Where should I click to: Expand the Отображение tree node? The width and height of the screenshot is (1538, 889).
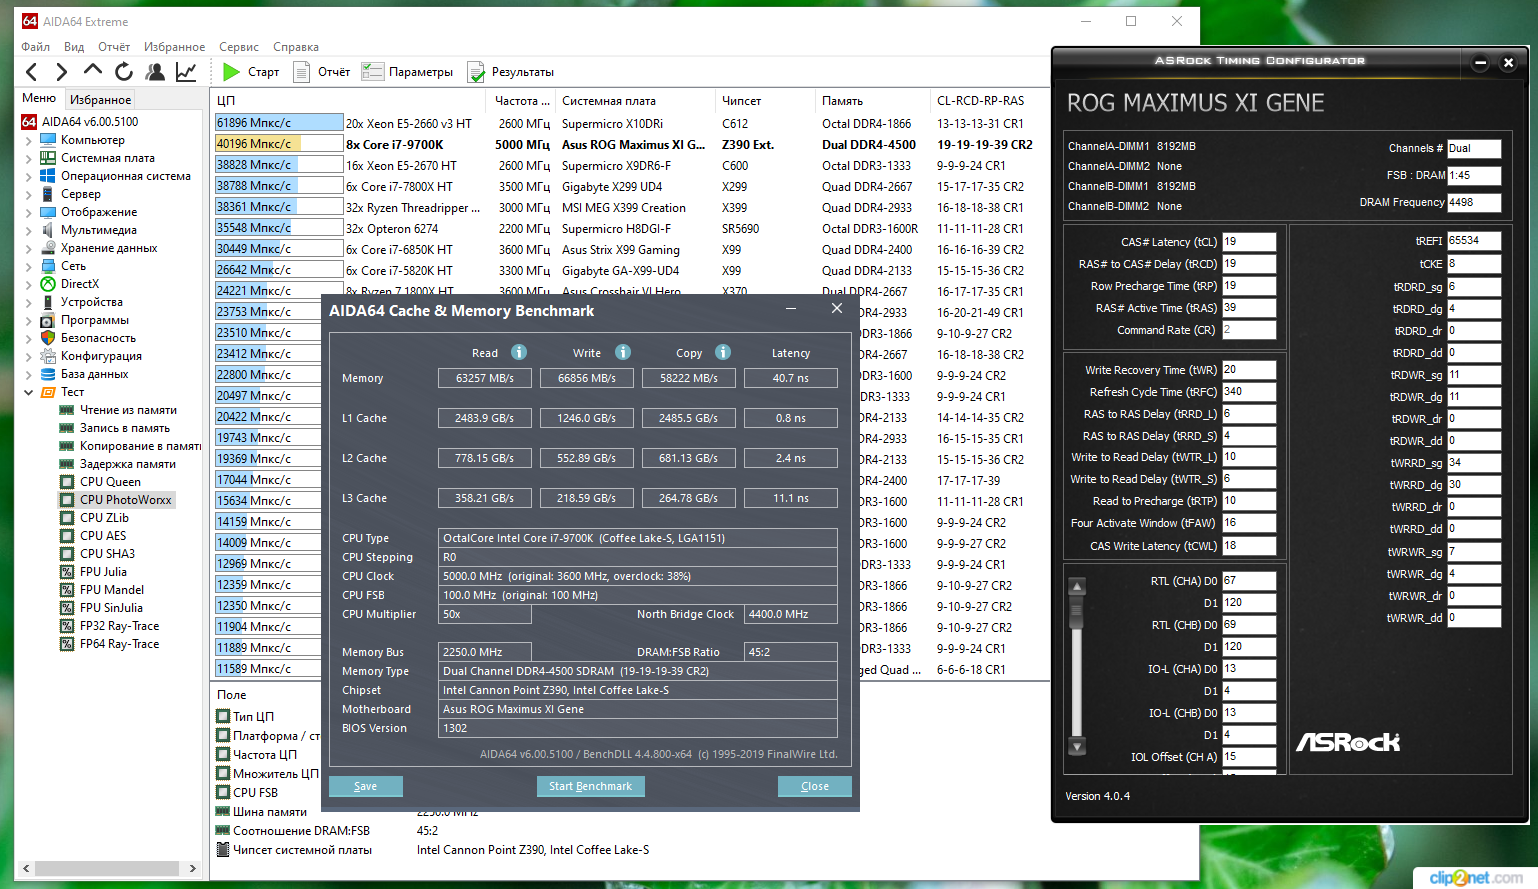[x=28, y=212]
